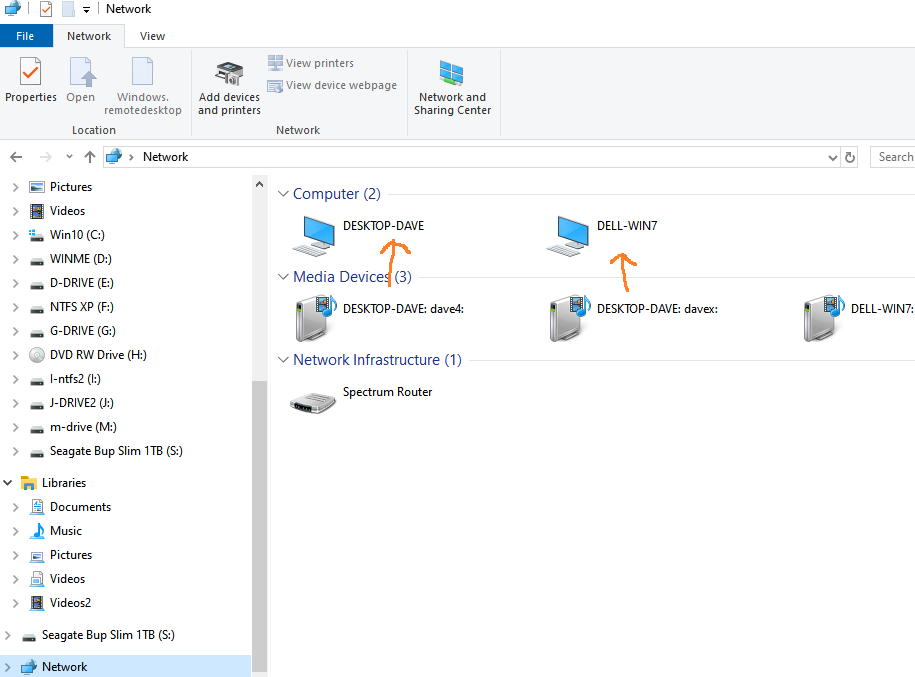Click the quick access Properties checkmark icon

click(46, 9)
